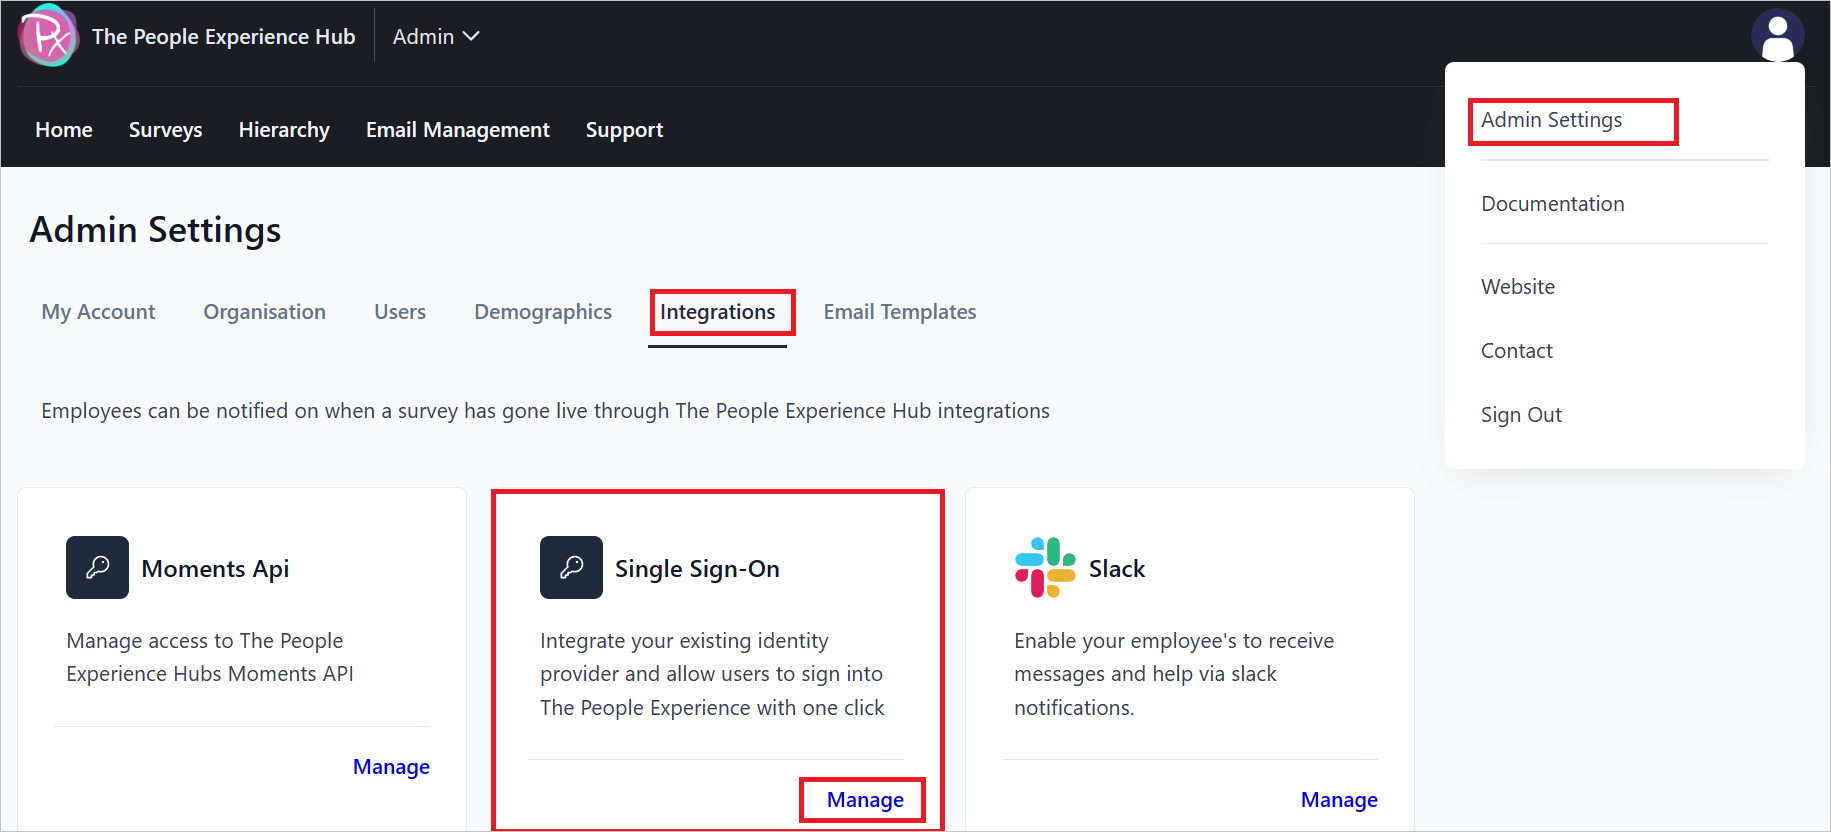Click The People Experience Hub logo icon

47,36
